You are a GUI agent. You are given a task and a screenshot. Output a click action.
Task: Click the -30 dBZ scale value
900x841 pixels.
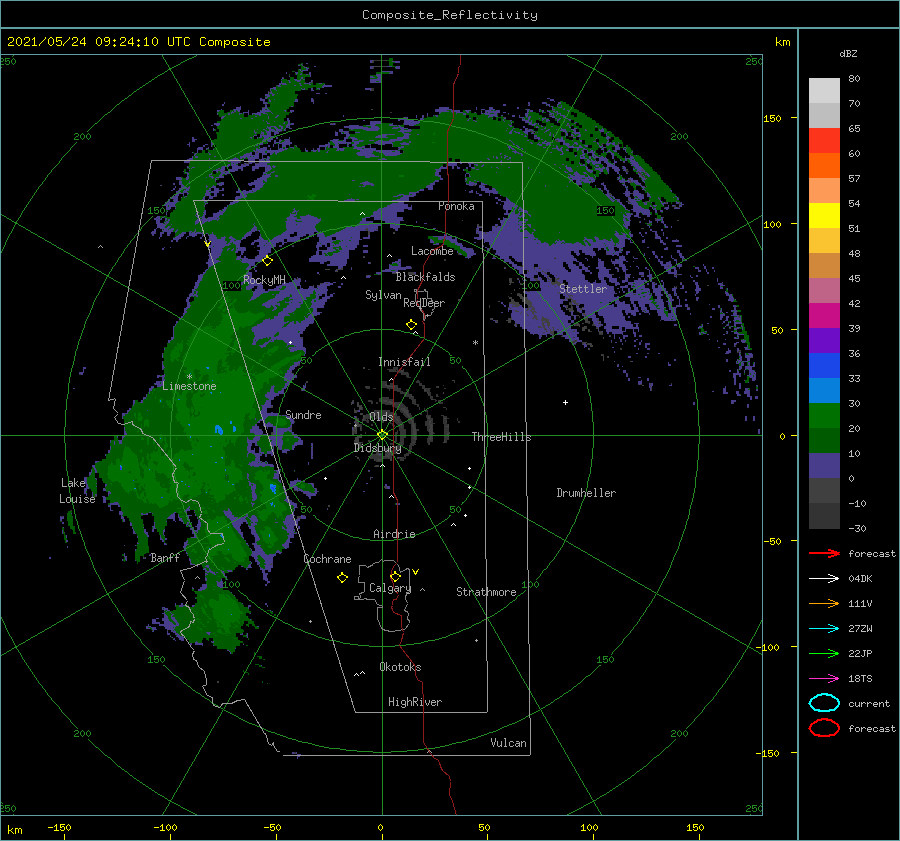pyautogui.click(x=858, y=528)
